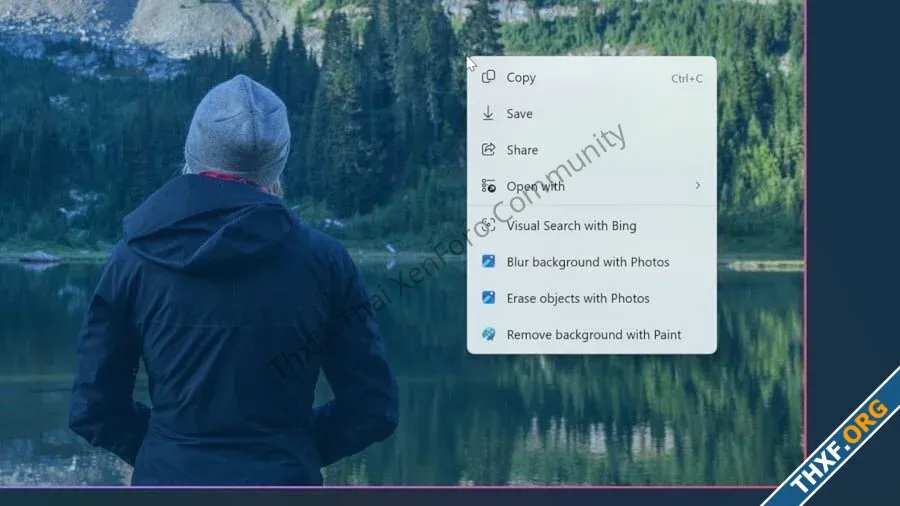Select the Save menu entry
900x506 pixels.
(592, 114)
